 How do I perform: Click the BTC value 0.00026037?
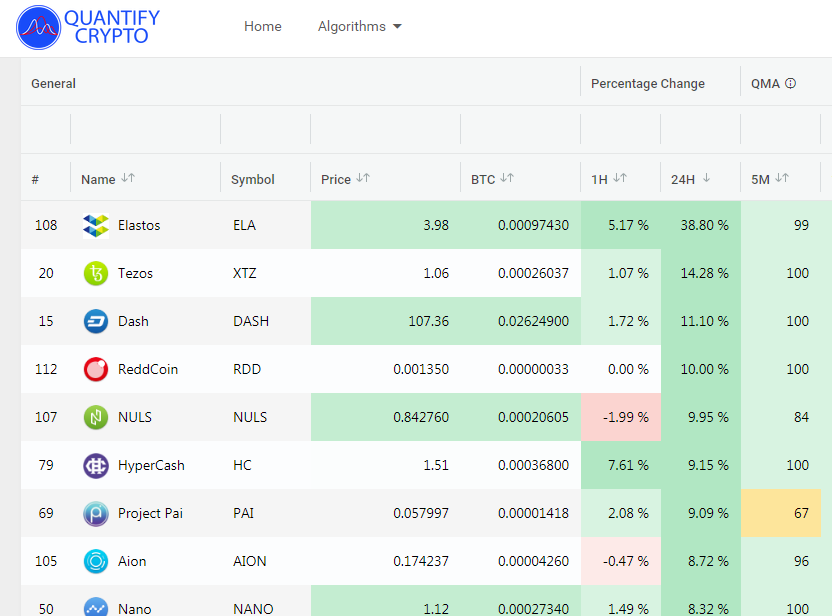coord(533,273)
